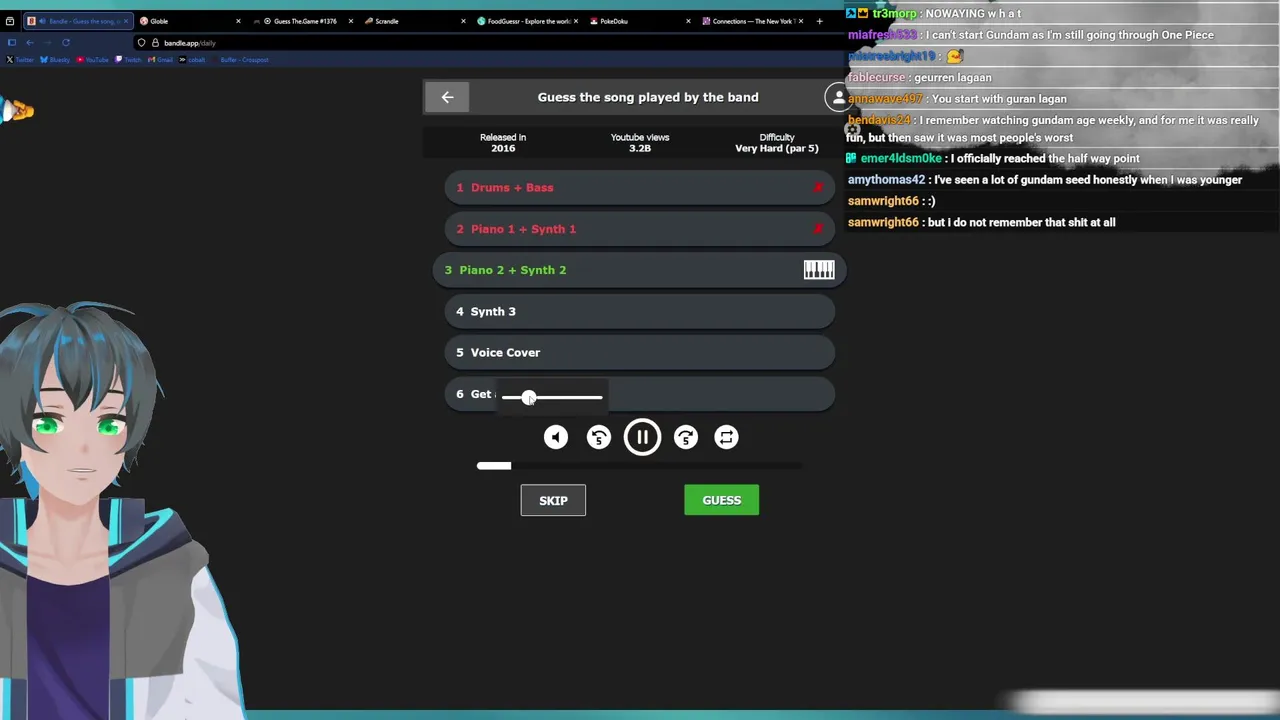Open the user profile icon
1280x720 pixels.
(x=838, y=97)
